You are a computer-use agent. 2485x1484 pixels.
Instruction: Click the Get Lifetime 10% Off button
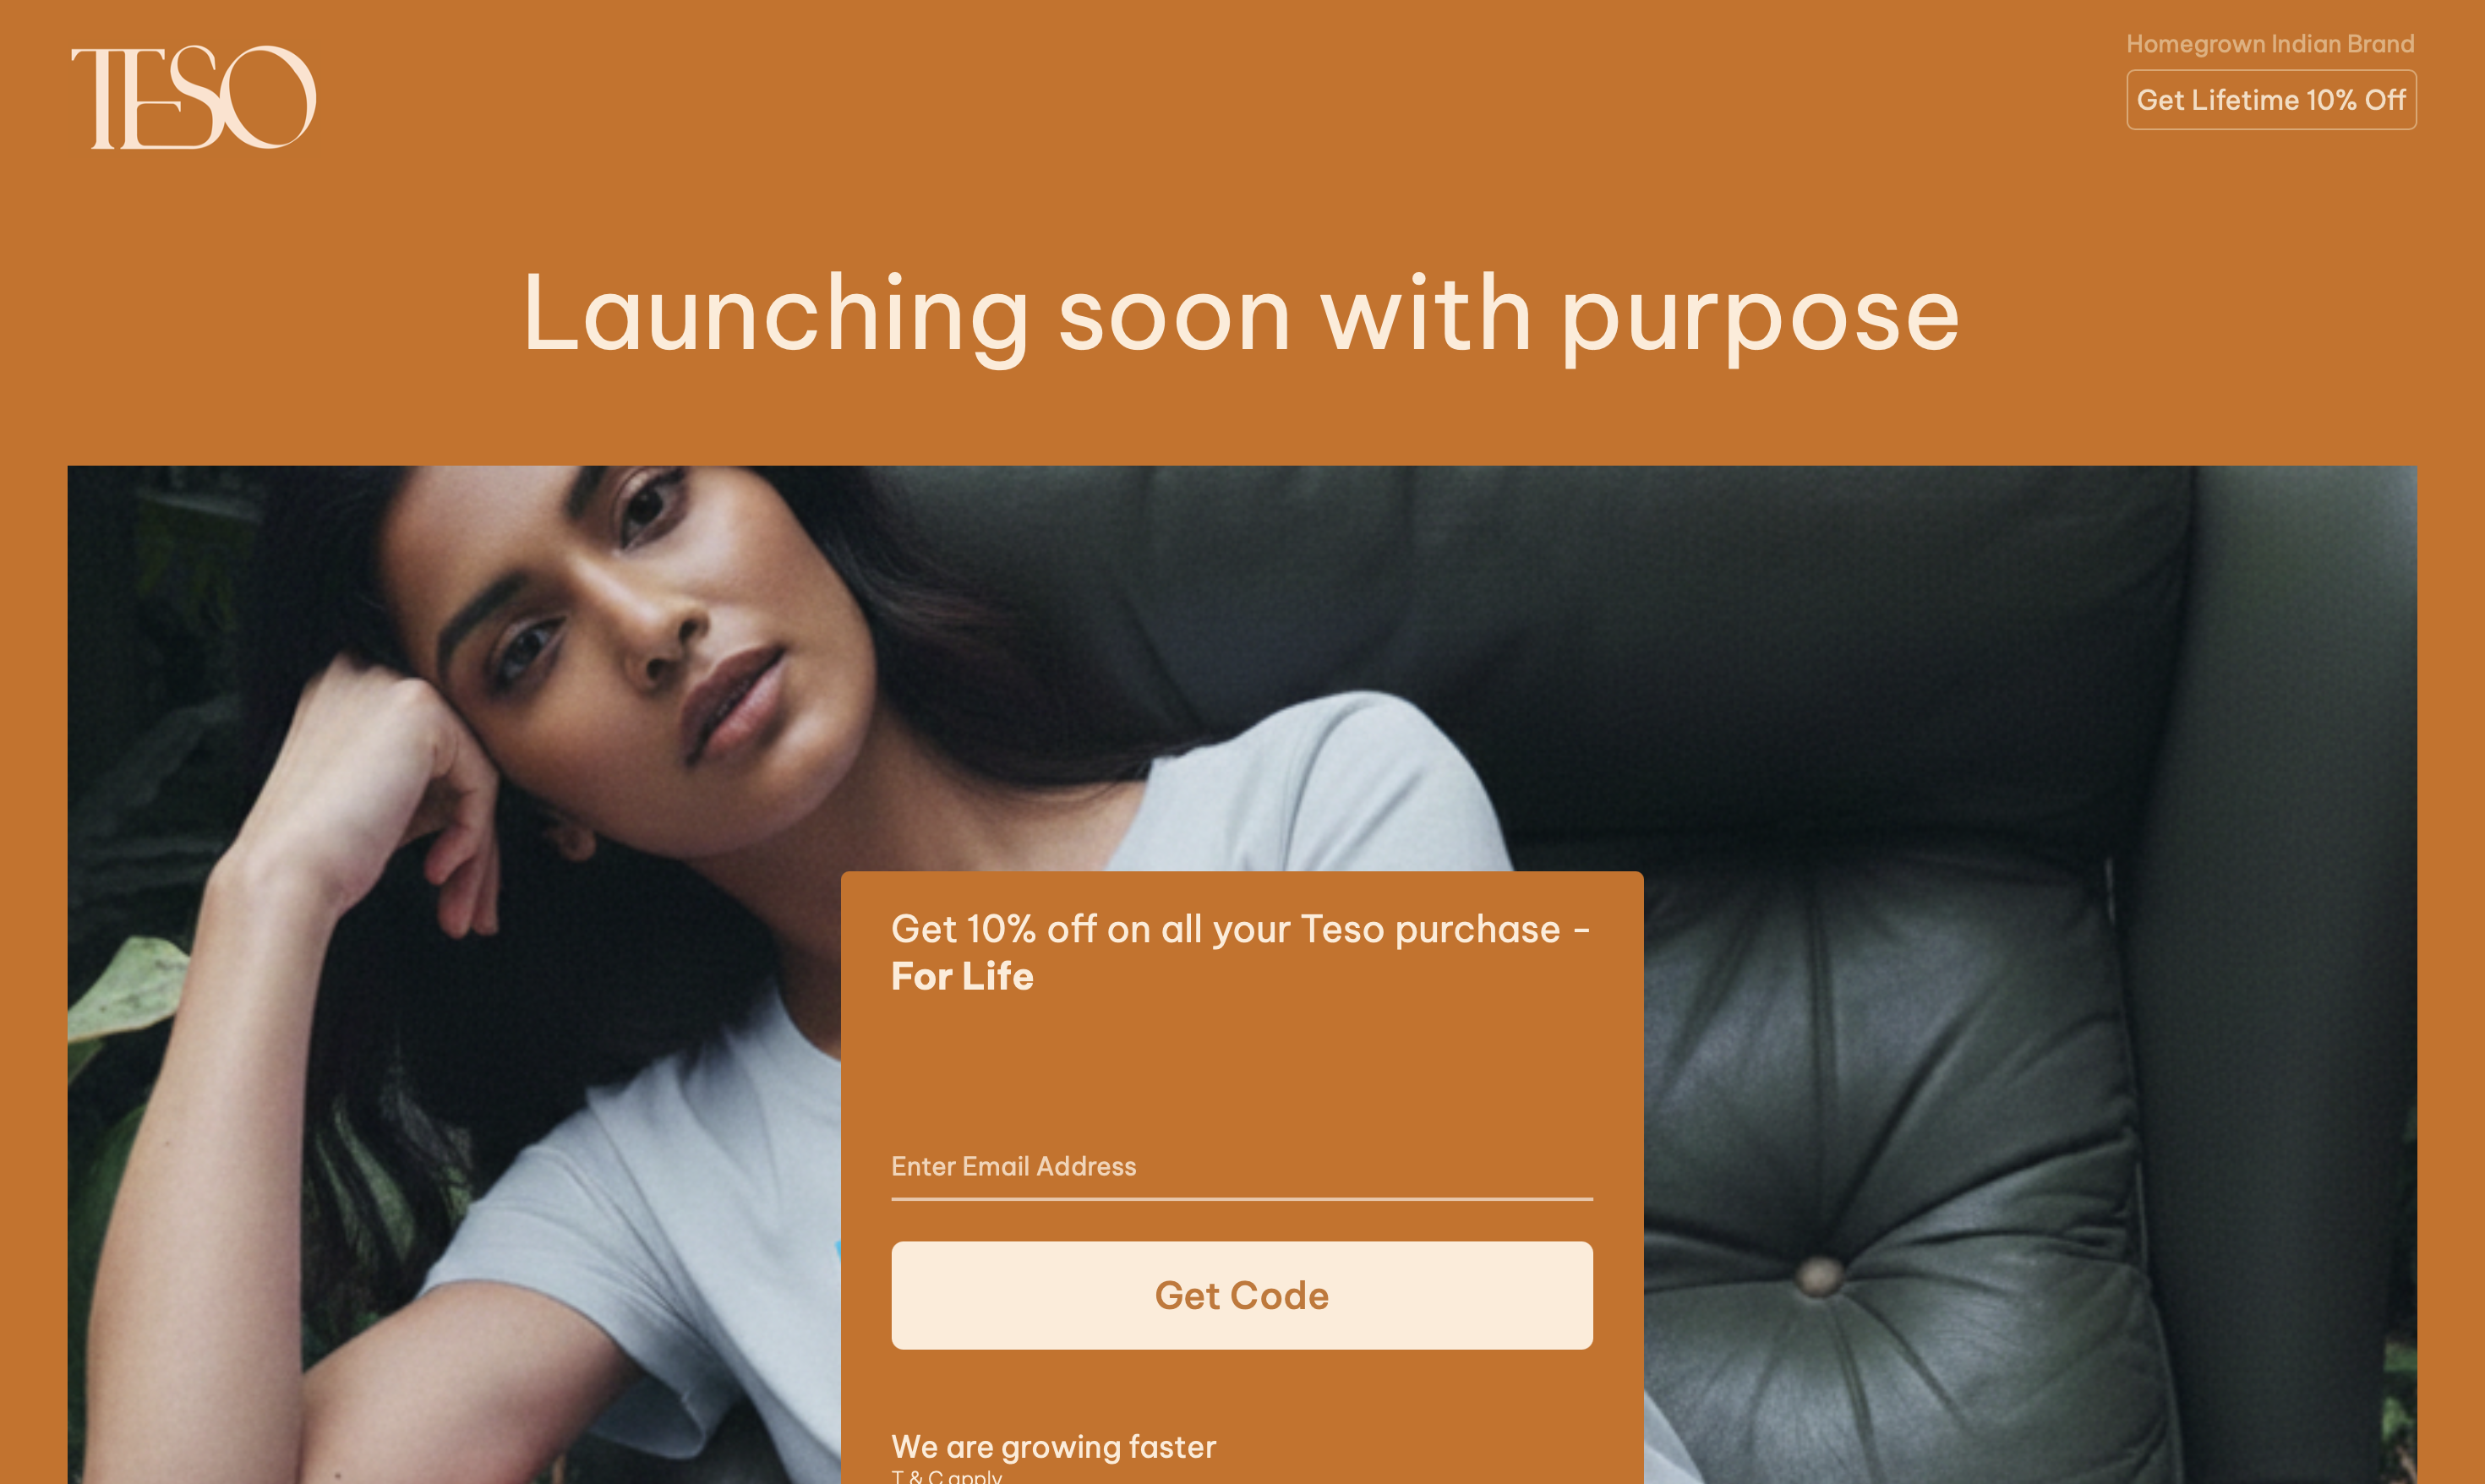point(2271,99)
